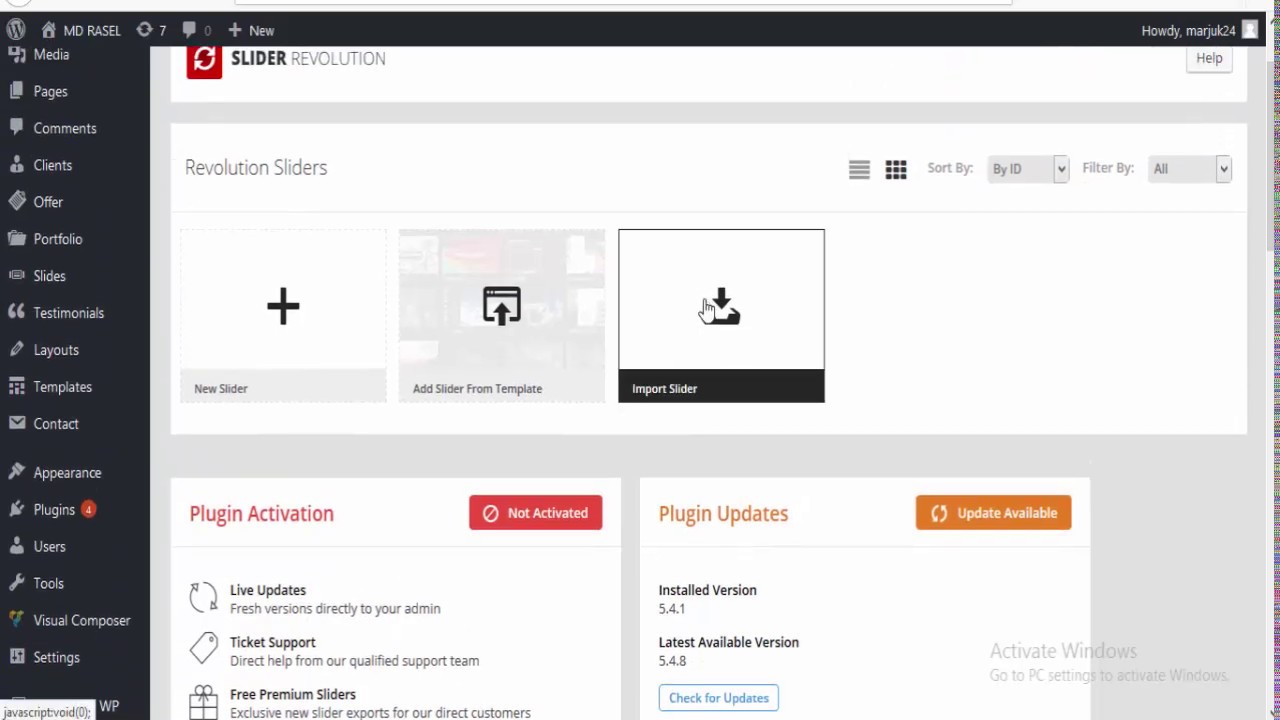Click the Ticket Support tag icon
The width and height of the screenshot is (1280, 720).
pos(203,648)
